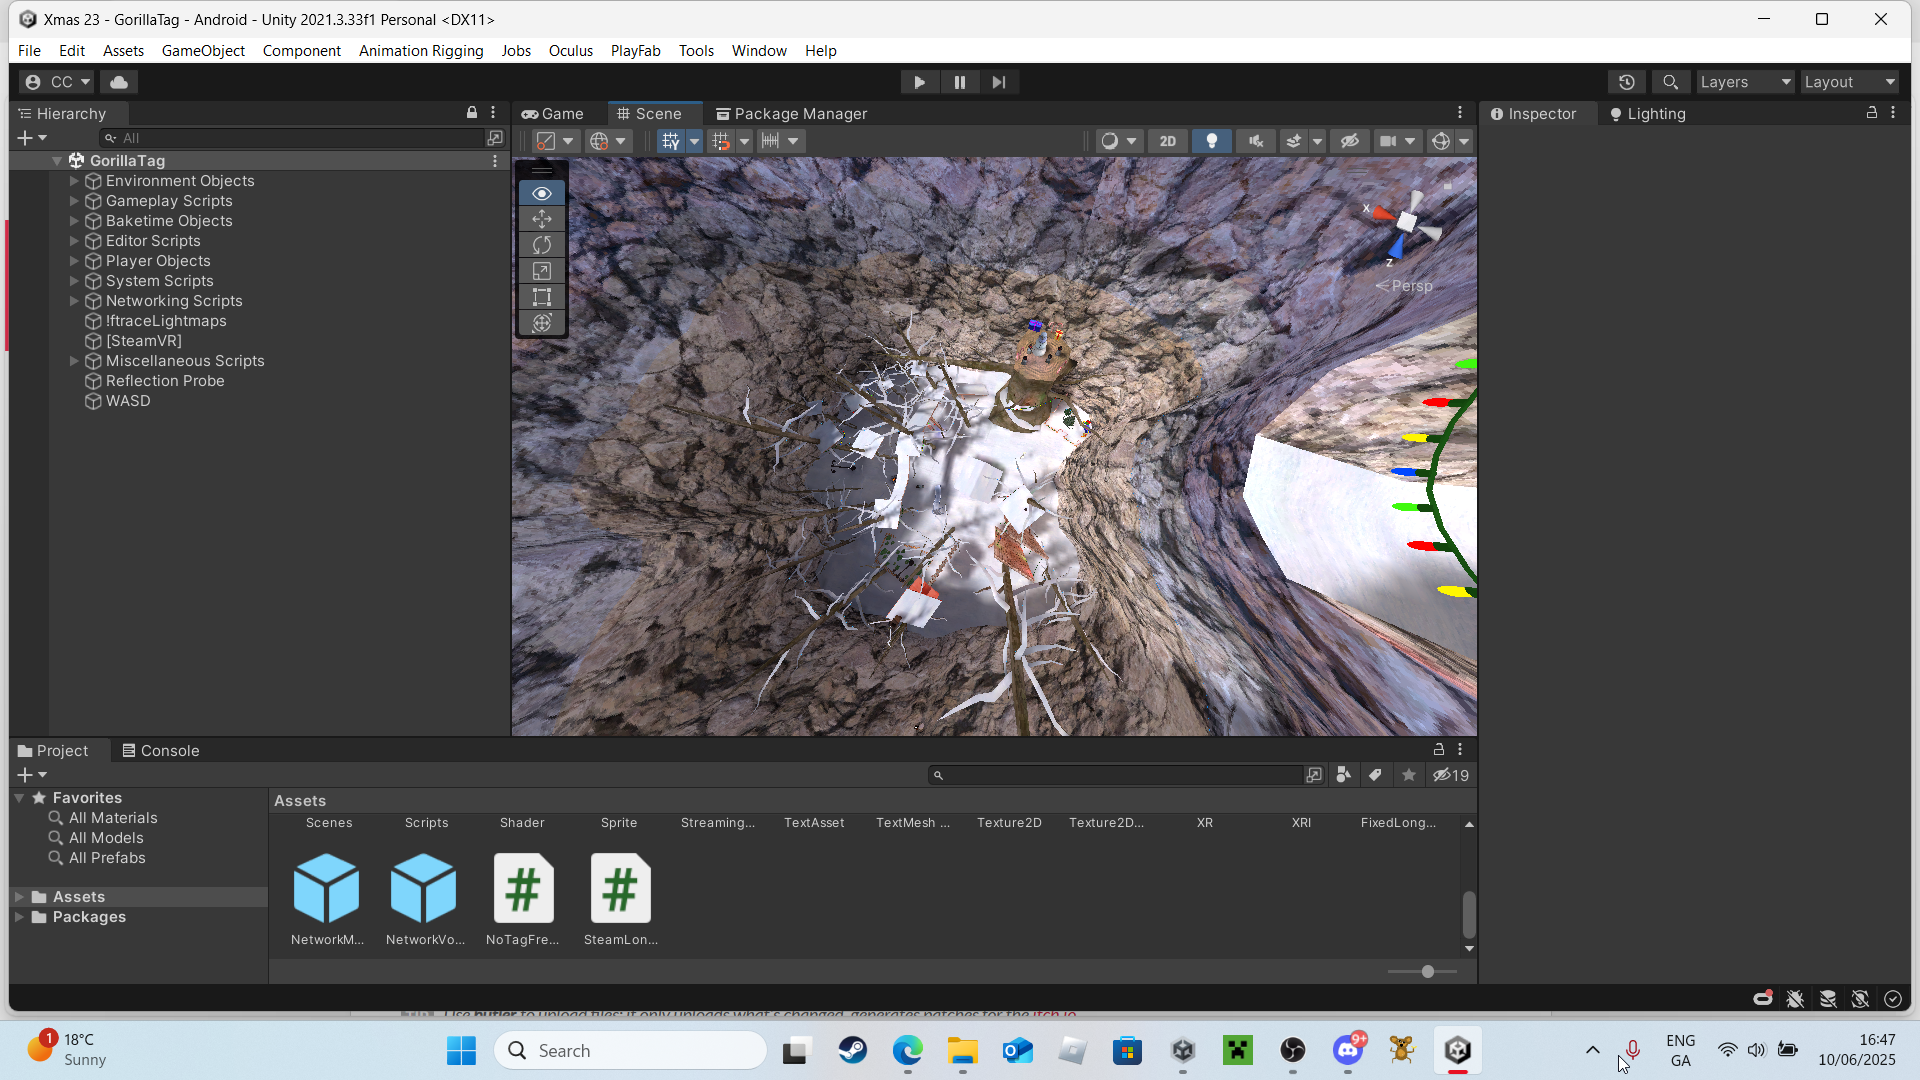Expand Environment Objects in Hierarchy
Image resolution: width=1920 pixels, height=1080 pixels.
(x=74, y=181)
